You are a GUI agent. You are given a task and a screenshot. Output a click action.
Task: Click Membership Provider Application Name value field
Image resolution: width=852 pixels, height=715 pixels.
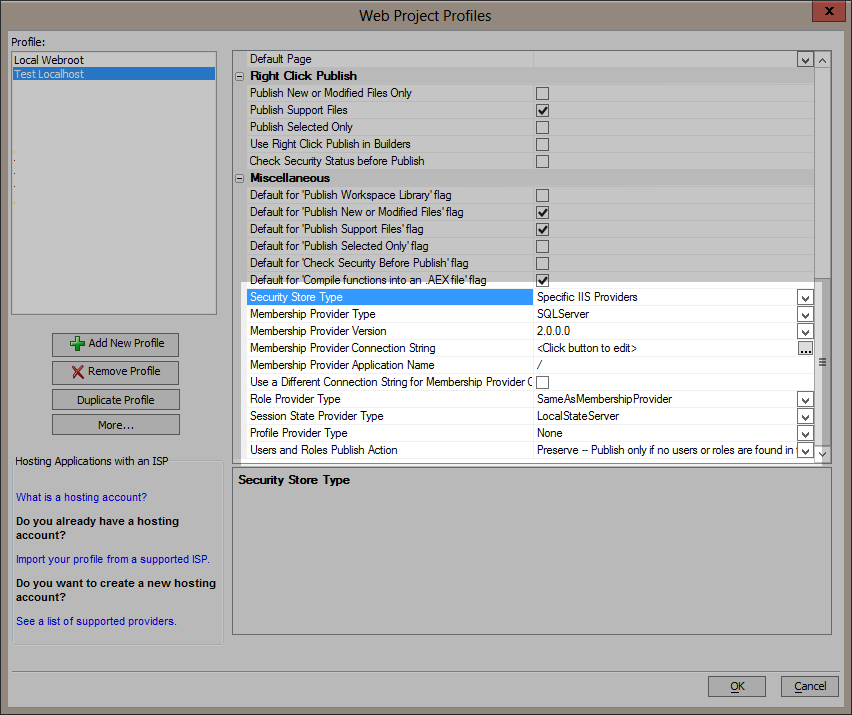674,365
